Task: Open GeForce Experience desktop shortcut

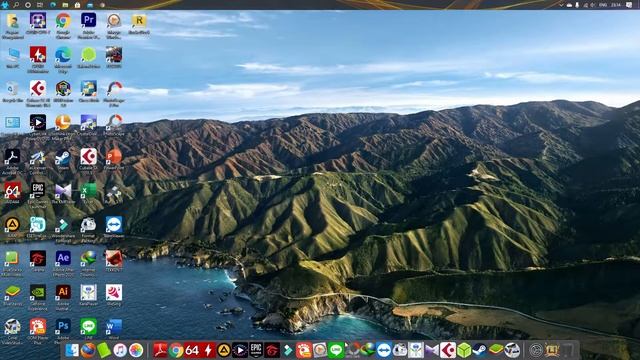Action: point(38,292)
